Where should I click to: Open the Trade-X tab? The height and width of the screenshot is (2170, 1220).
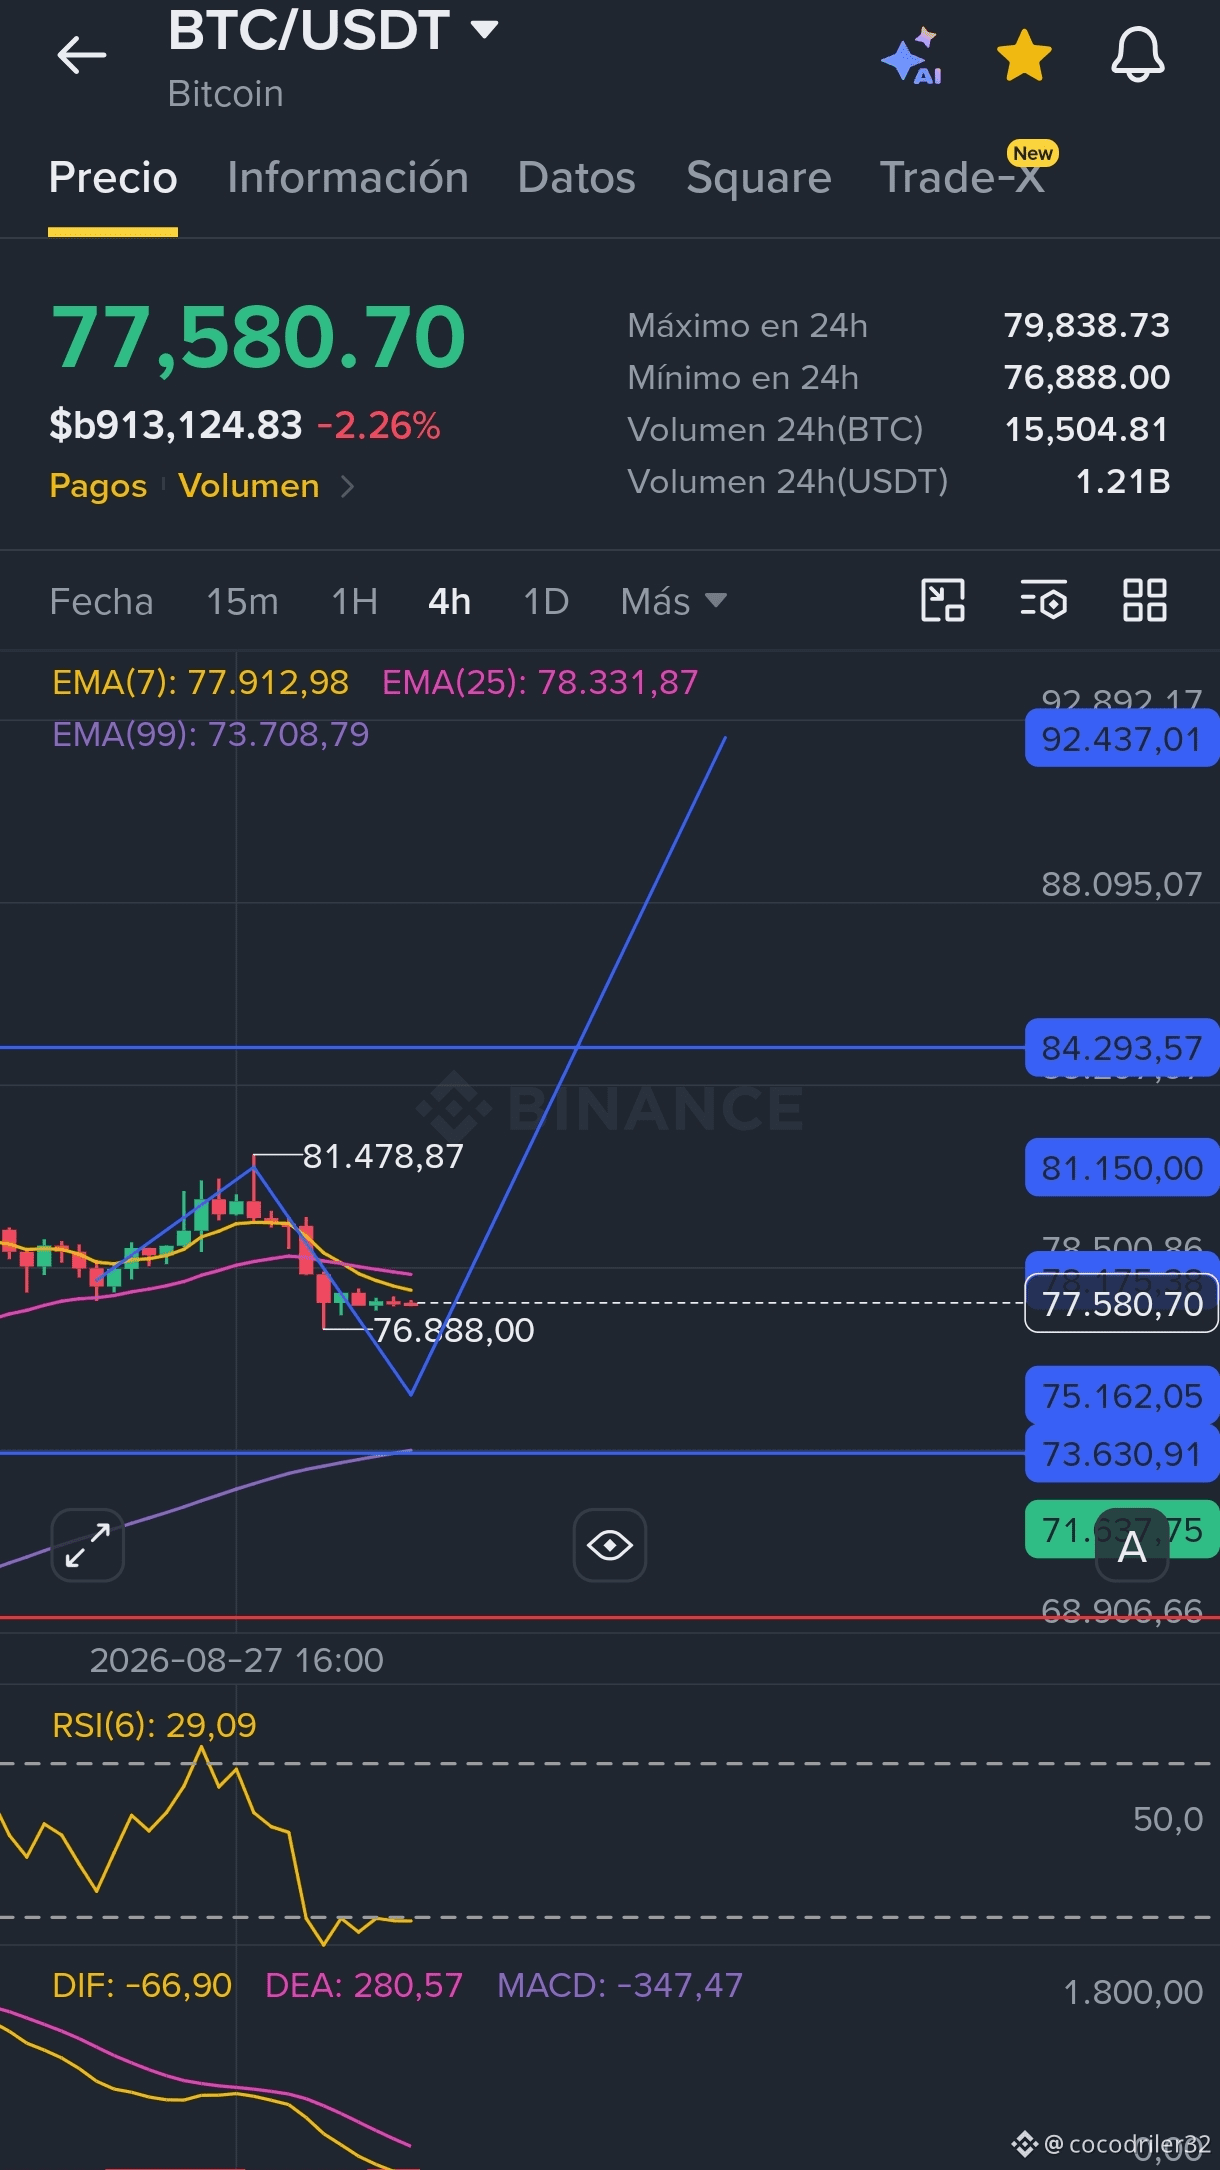tap(963, 178)
